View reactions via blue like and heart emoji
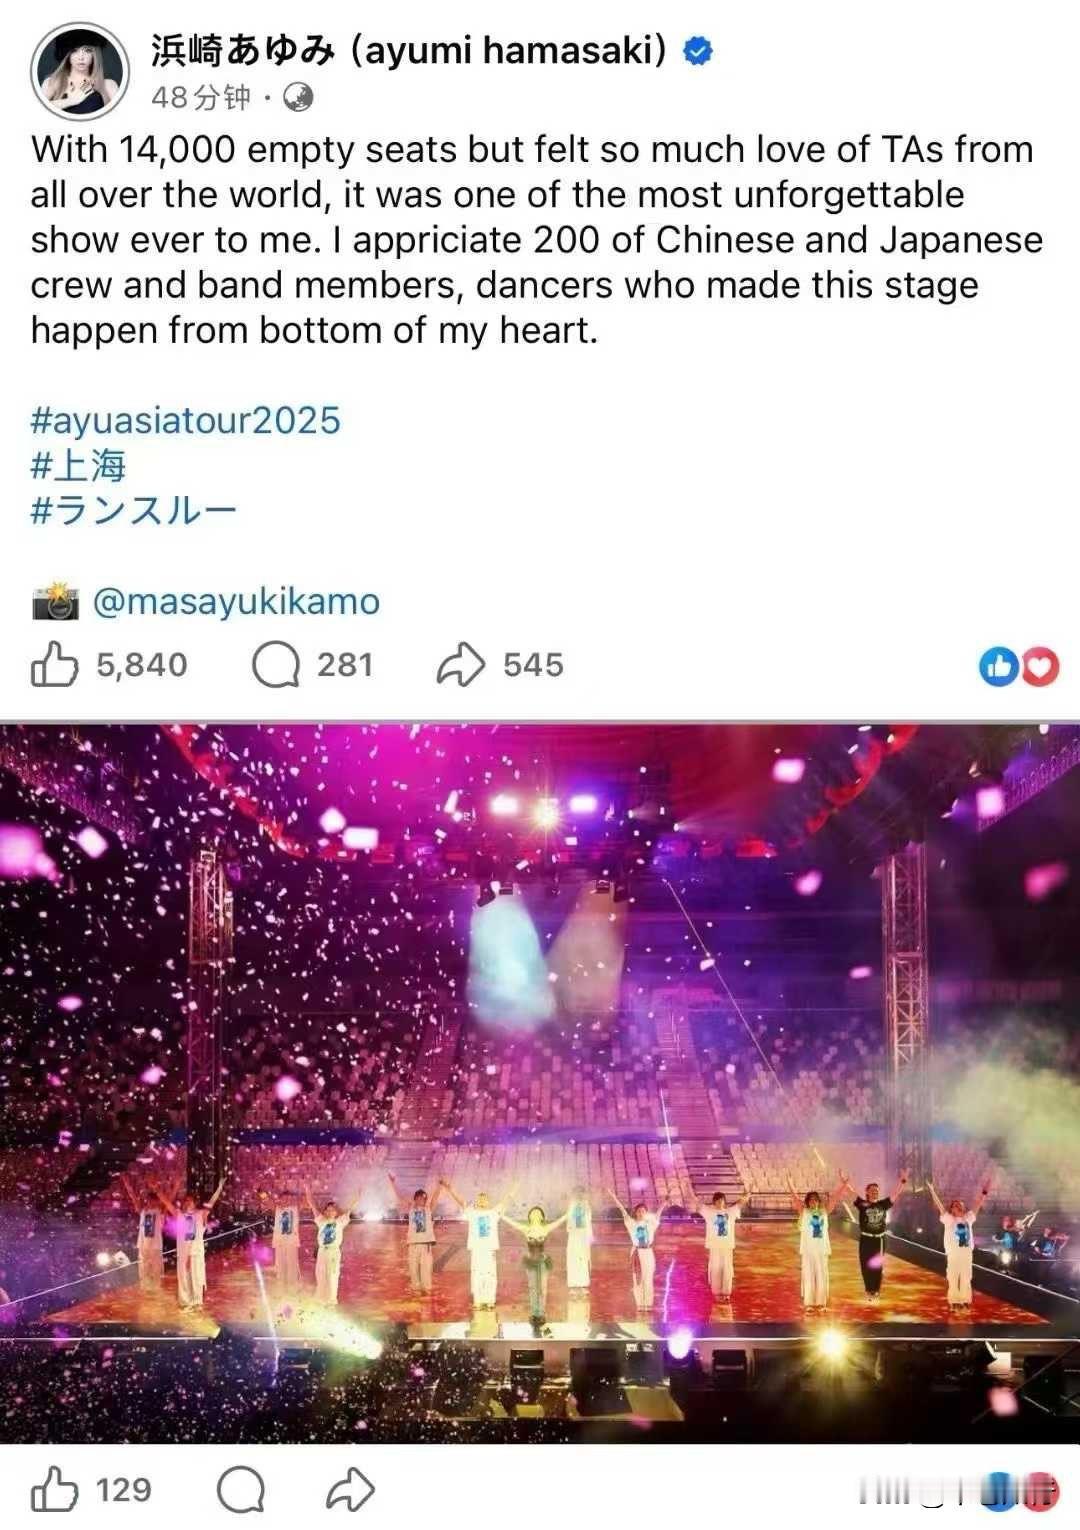This screenshot has height=1530, width=1080. [1019, 666]
